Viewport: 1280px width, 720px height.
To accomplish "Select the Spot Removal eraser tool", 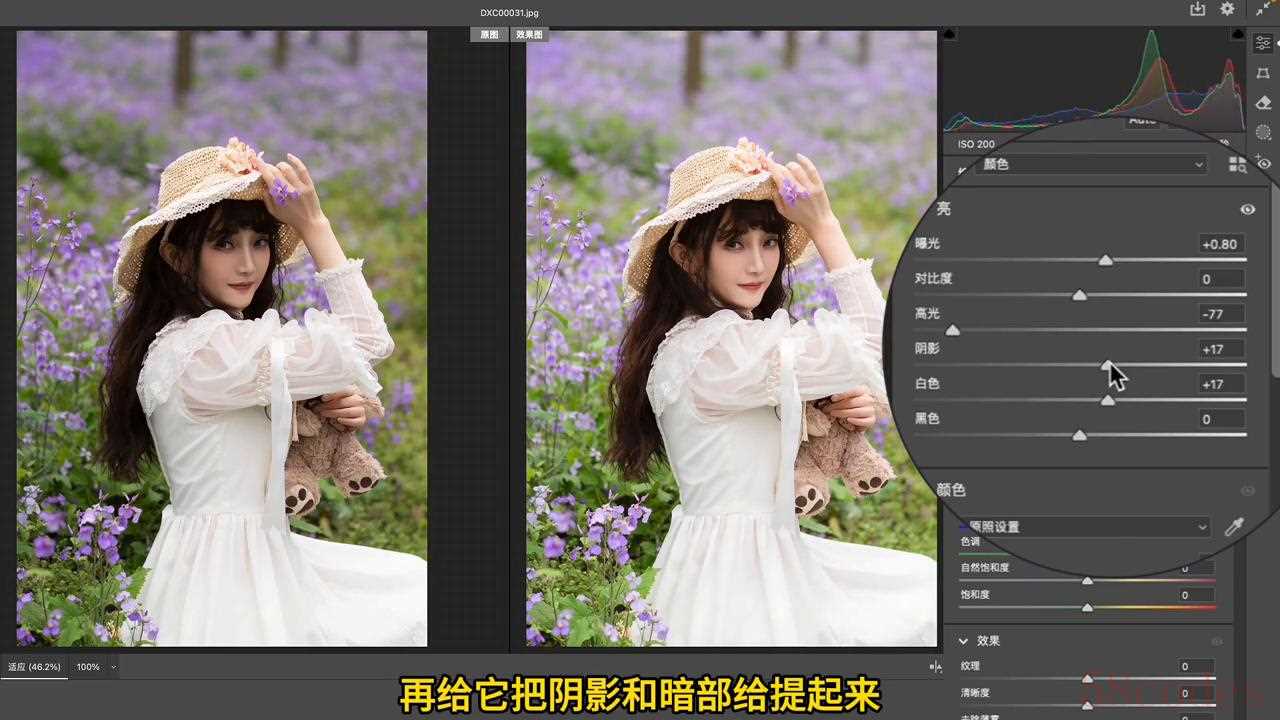I will [1263, 102].
